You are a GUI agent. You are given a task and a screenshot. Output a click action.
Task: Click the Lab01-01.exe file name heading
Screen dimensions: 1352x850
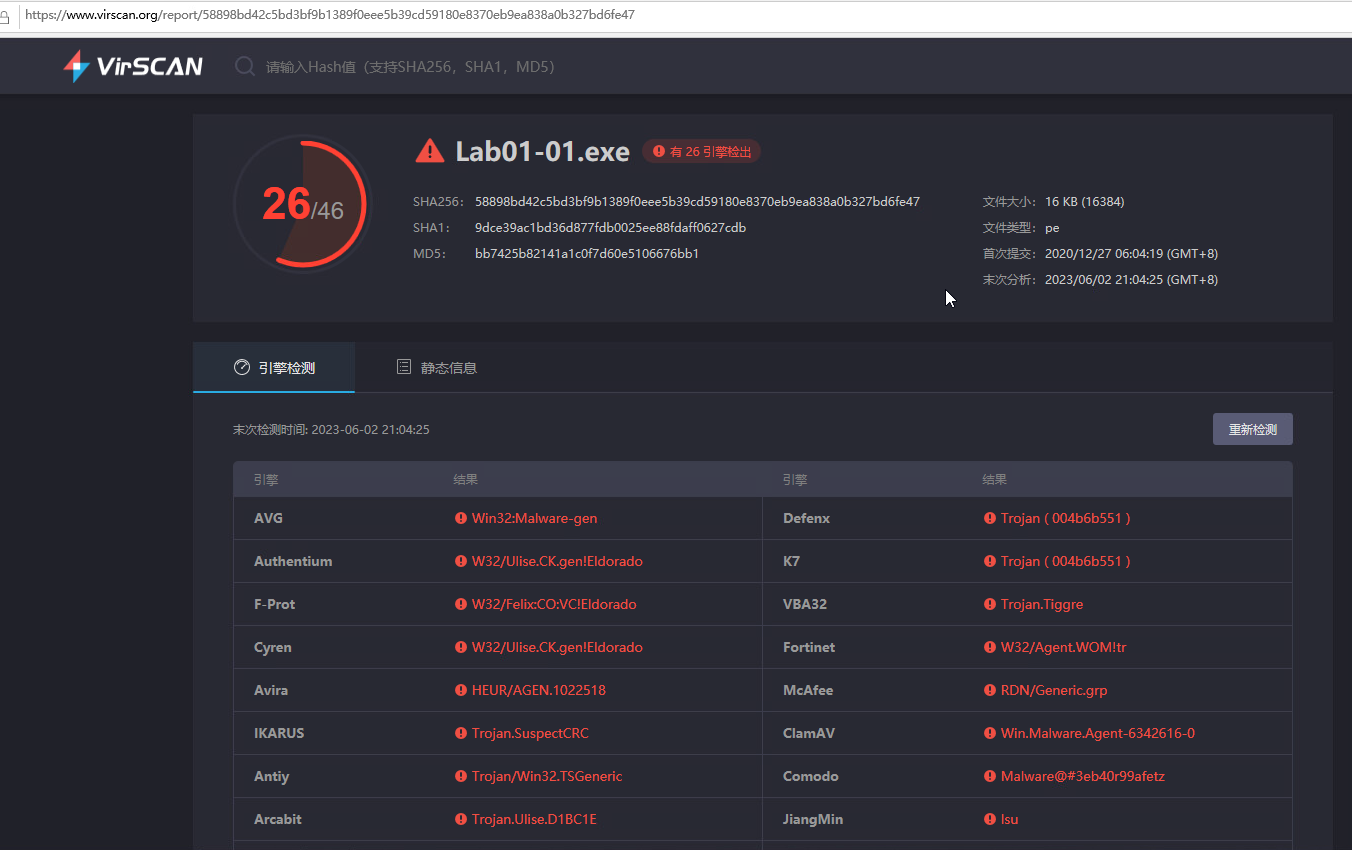(542, 151)
